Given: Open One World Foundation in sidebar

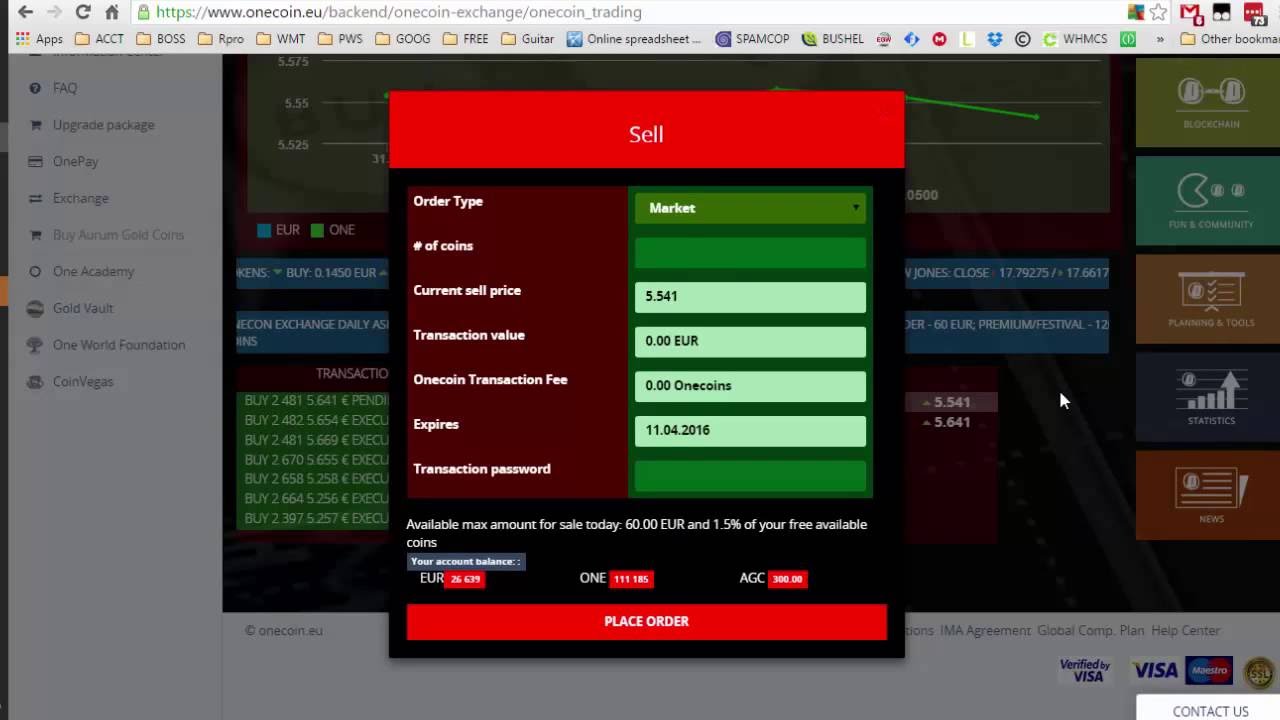Looking at the screenshot, I should 119,345.
